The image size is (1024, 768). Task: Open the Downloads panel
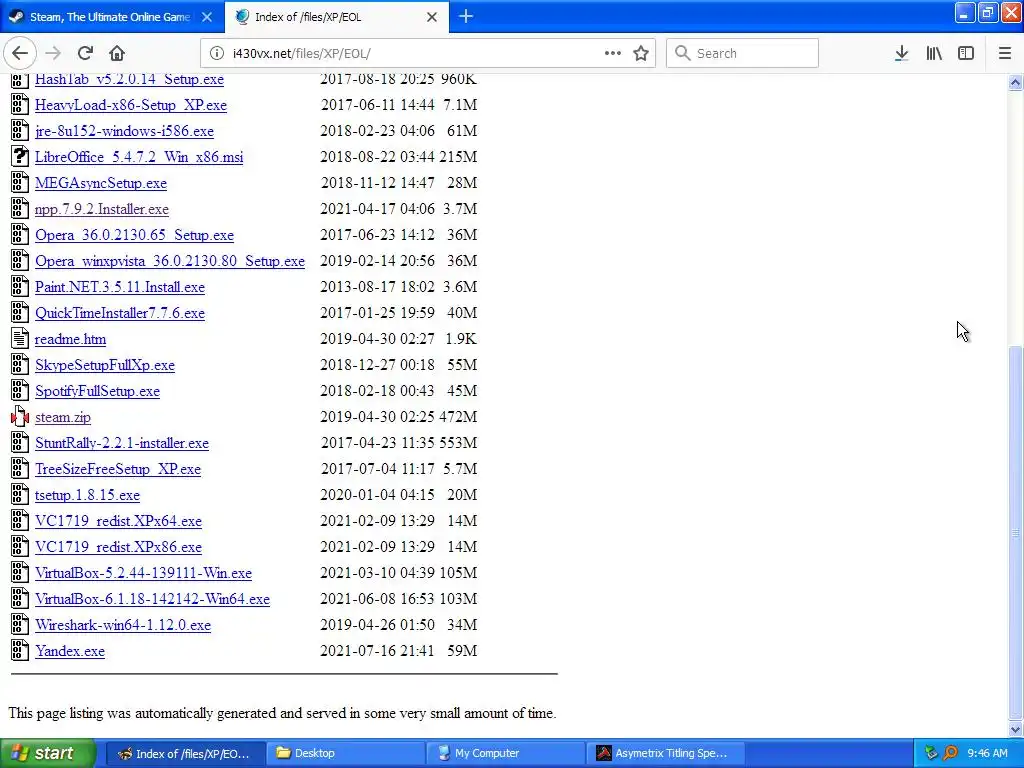[x=901, y=53]
